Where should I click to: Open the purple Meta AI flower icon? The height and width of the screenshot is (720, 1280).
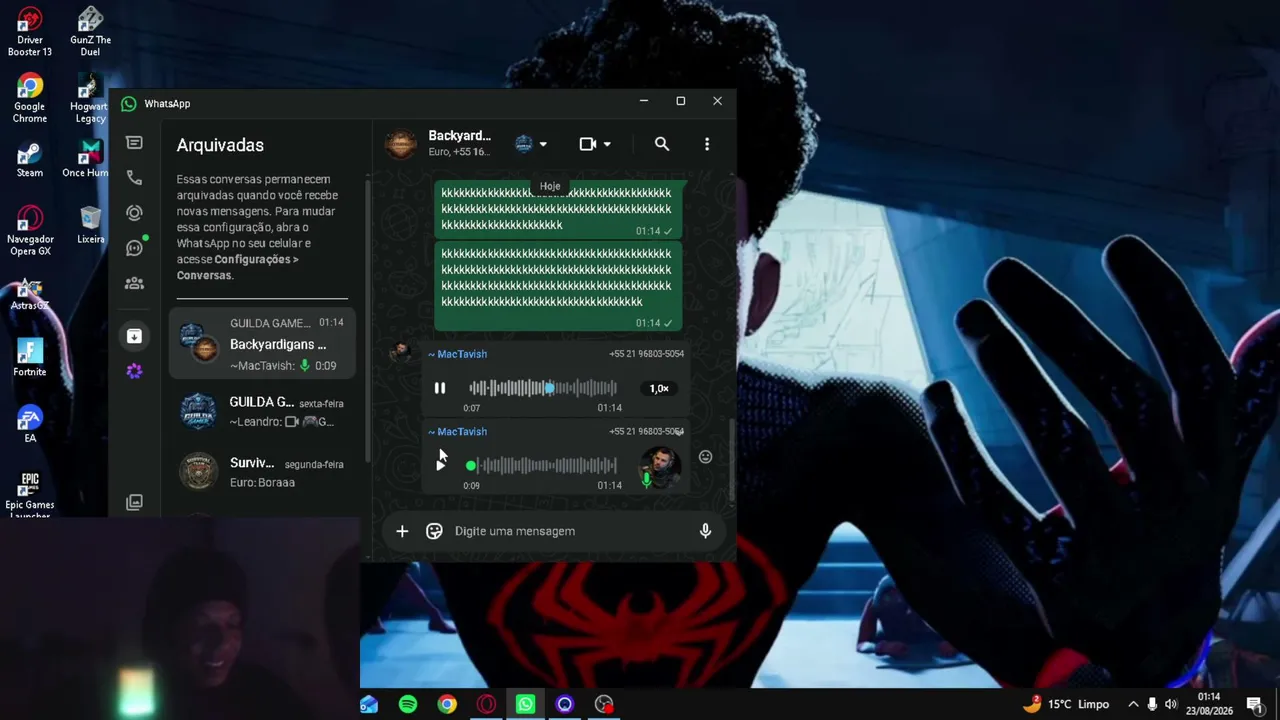(x=134, y=371)
